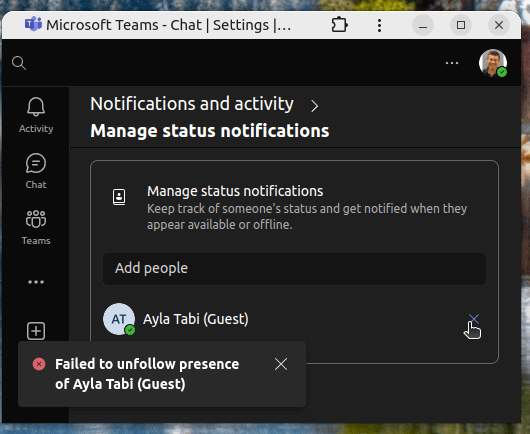This screenshot has height=434, width=530.
Task: Open the profile picture menu
Action: tap(493, 63)
